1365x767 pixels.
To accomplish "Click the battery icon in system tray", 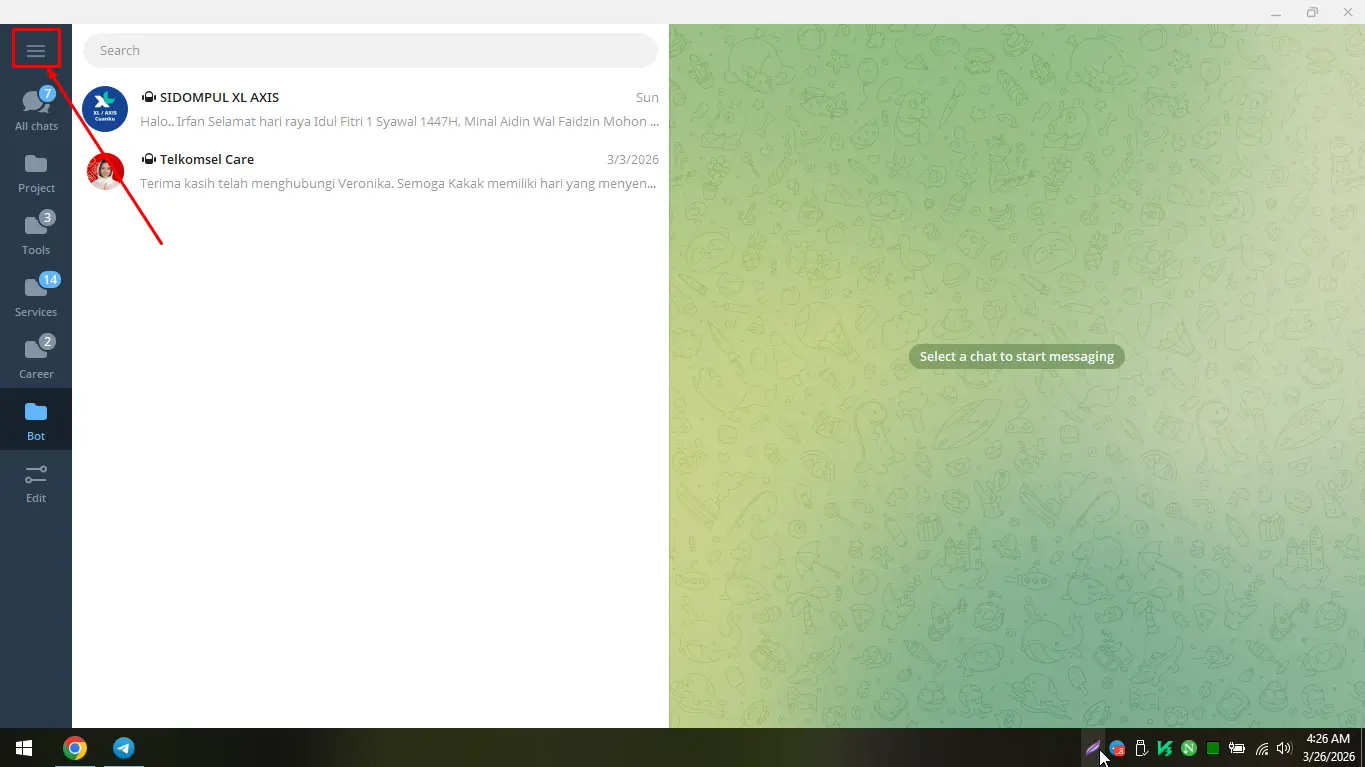I will click(x=1237, y=748).
